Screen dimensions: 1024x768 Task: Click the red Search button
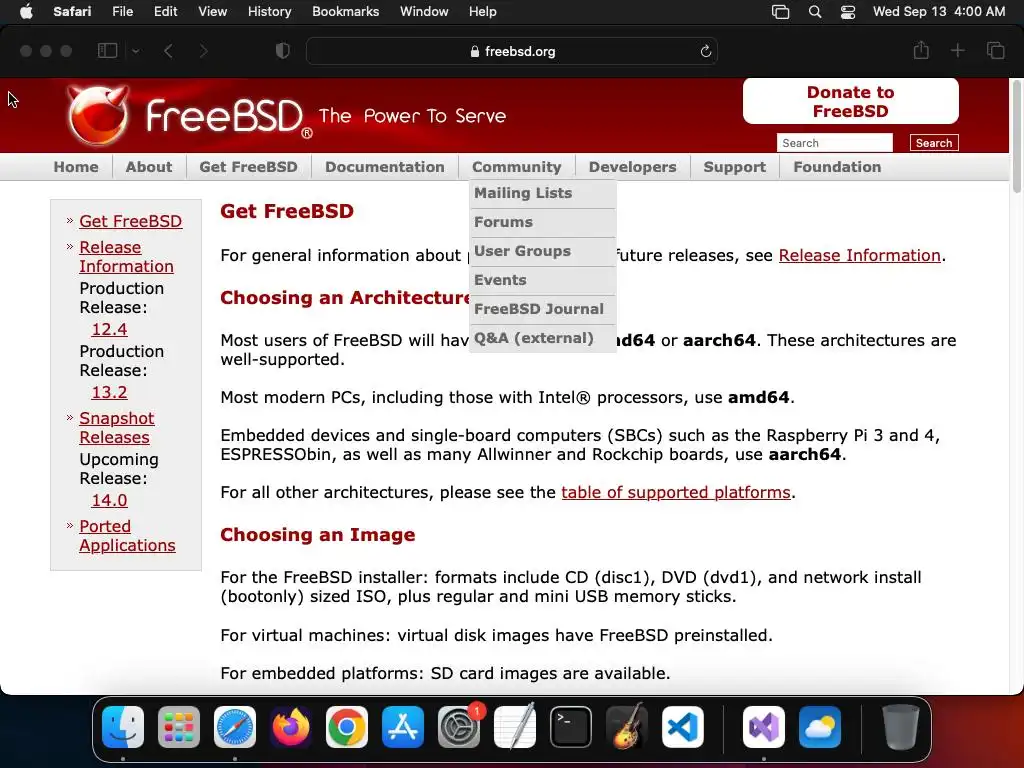click(934, 143)
